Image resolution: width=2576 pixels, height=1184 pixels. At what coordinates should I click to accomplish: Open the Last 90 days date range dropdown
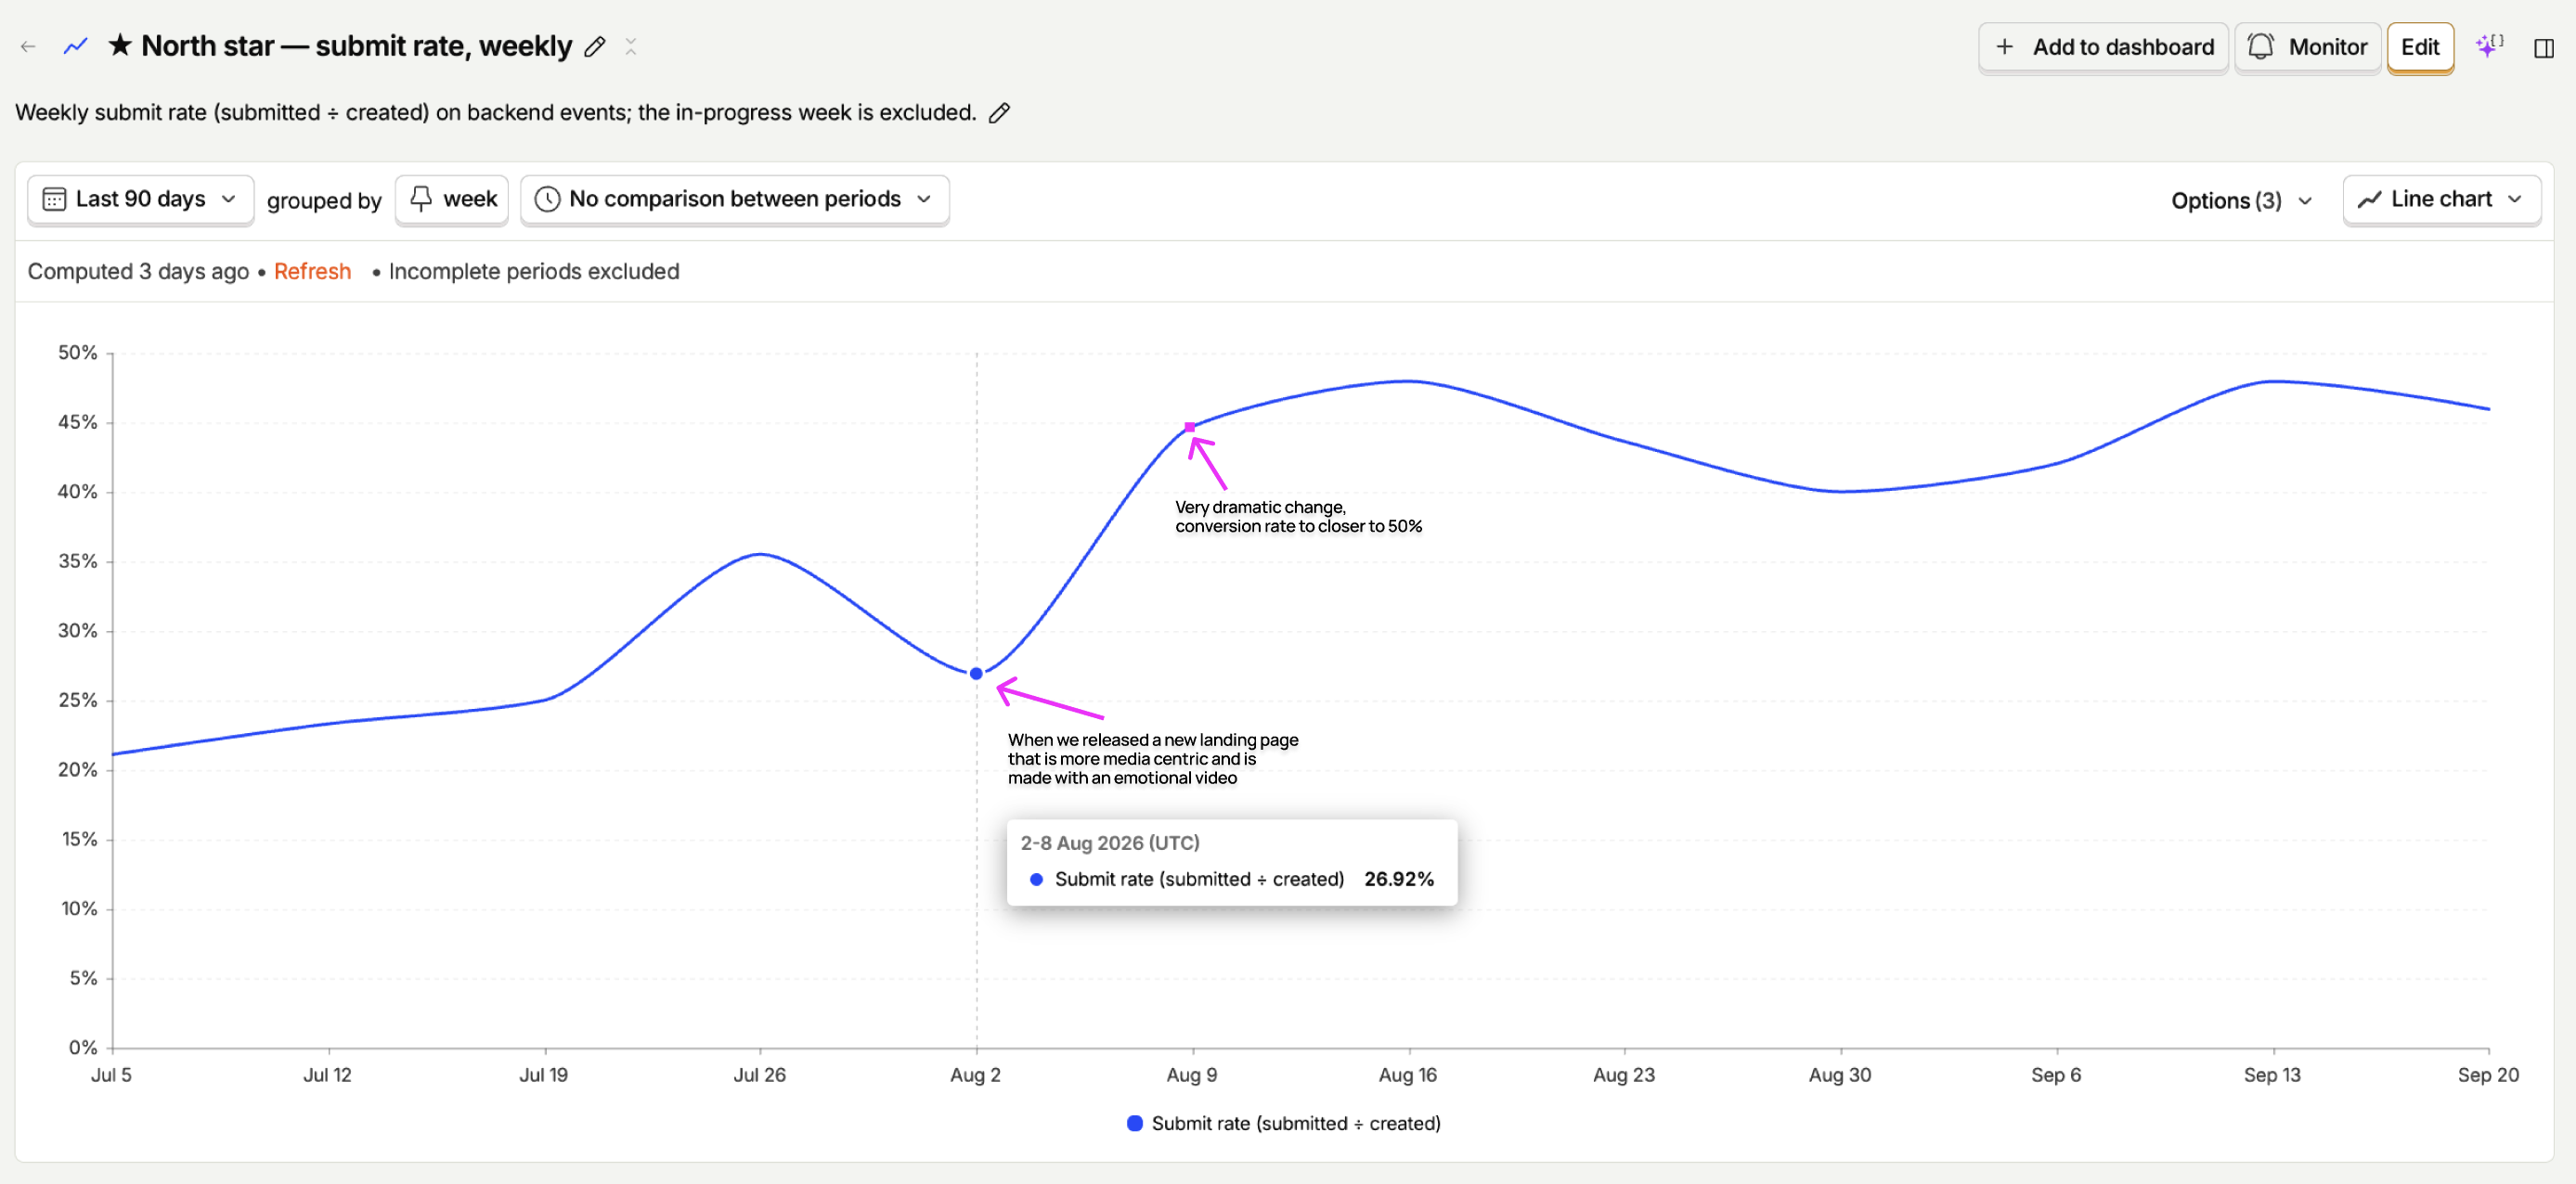click(x=140, y=199)
